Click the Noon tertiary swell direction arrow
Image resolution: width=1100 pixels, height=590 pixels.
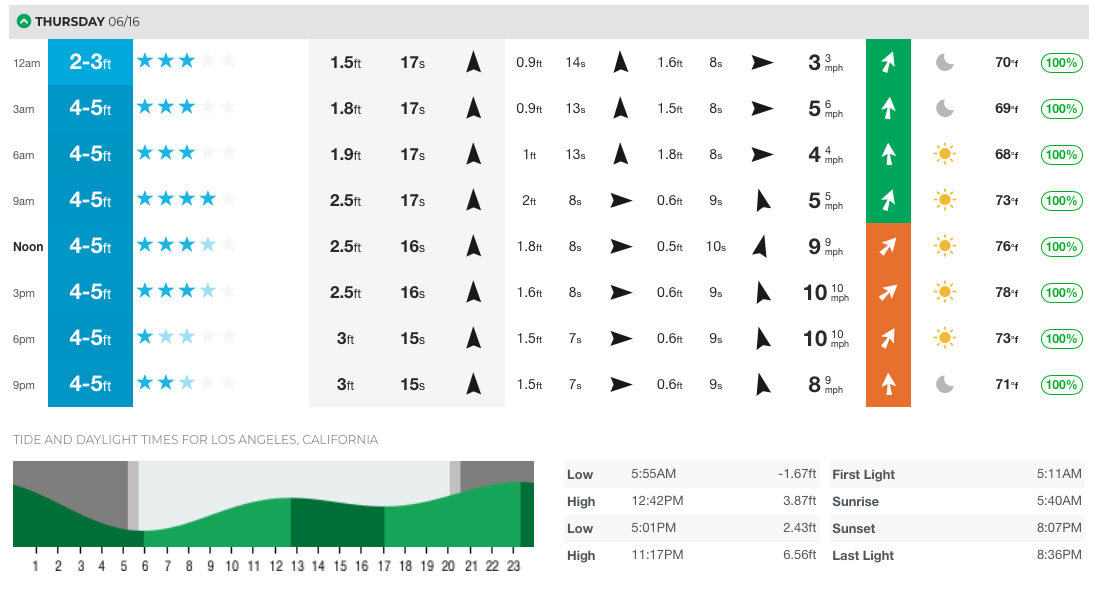tap(762, 246)
